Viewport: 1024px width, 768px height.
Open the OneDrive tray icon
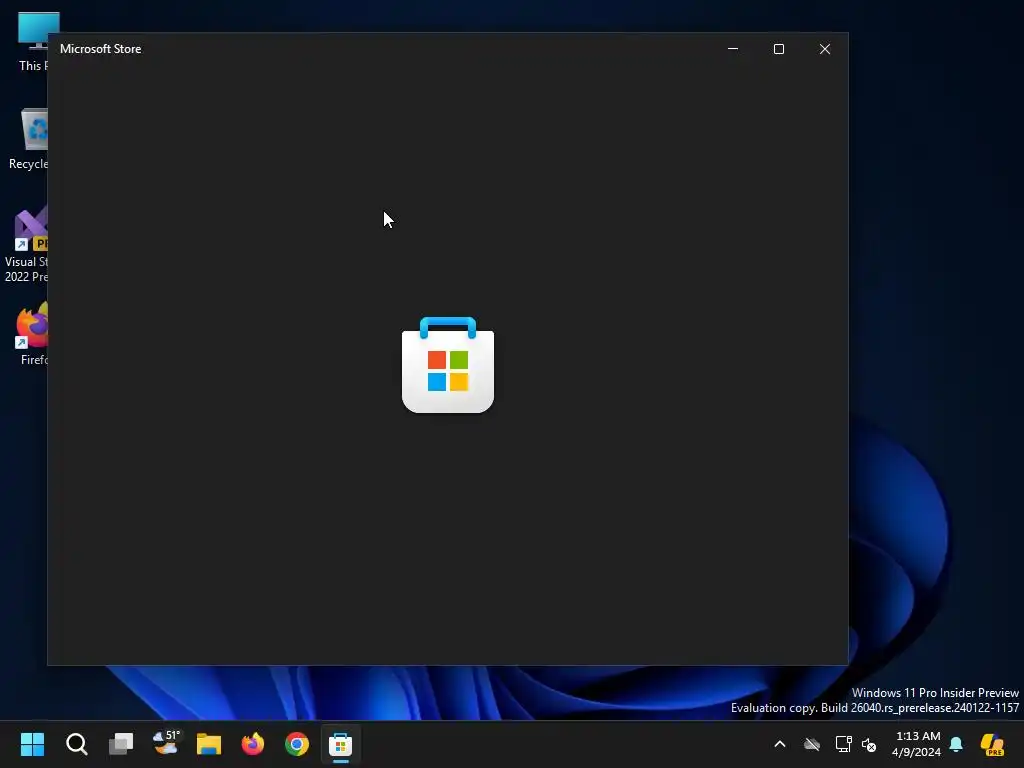[812, 744]
